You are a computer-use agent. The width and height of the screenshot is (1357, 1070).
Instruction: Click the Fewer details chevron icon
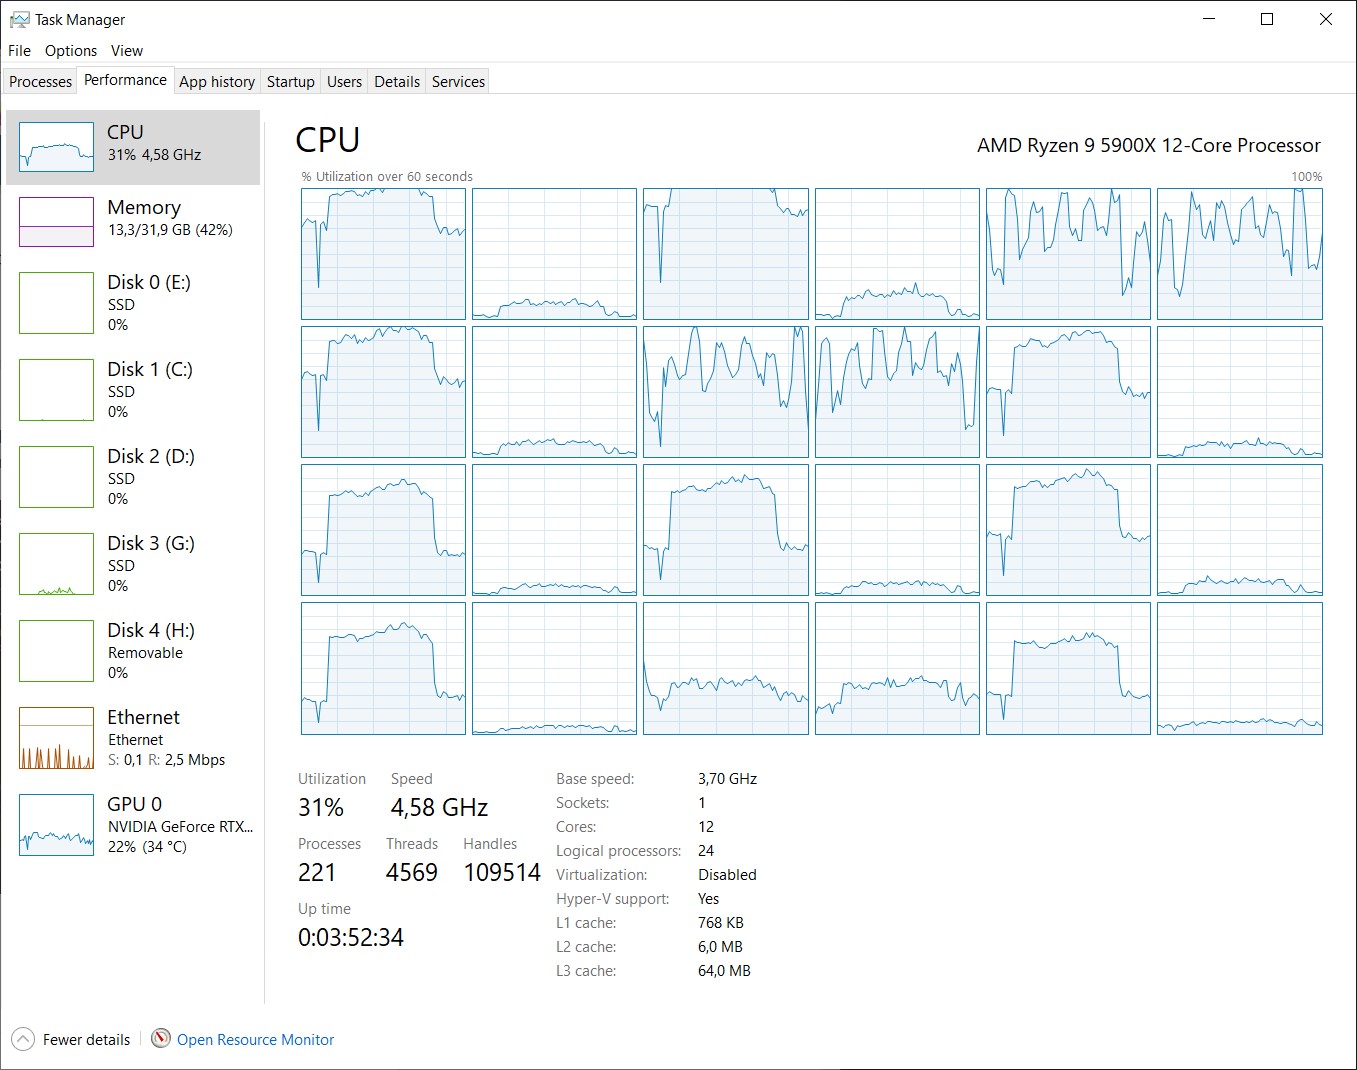(23, 1039)
